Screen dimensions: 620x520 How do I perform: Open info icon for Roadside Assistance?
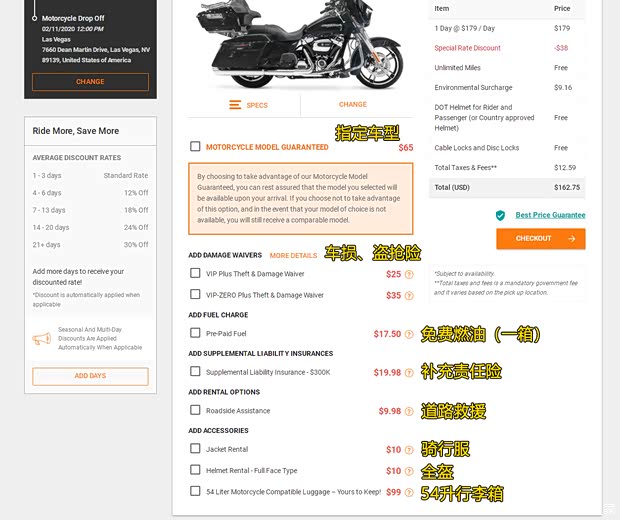(x=409, y=411)
